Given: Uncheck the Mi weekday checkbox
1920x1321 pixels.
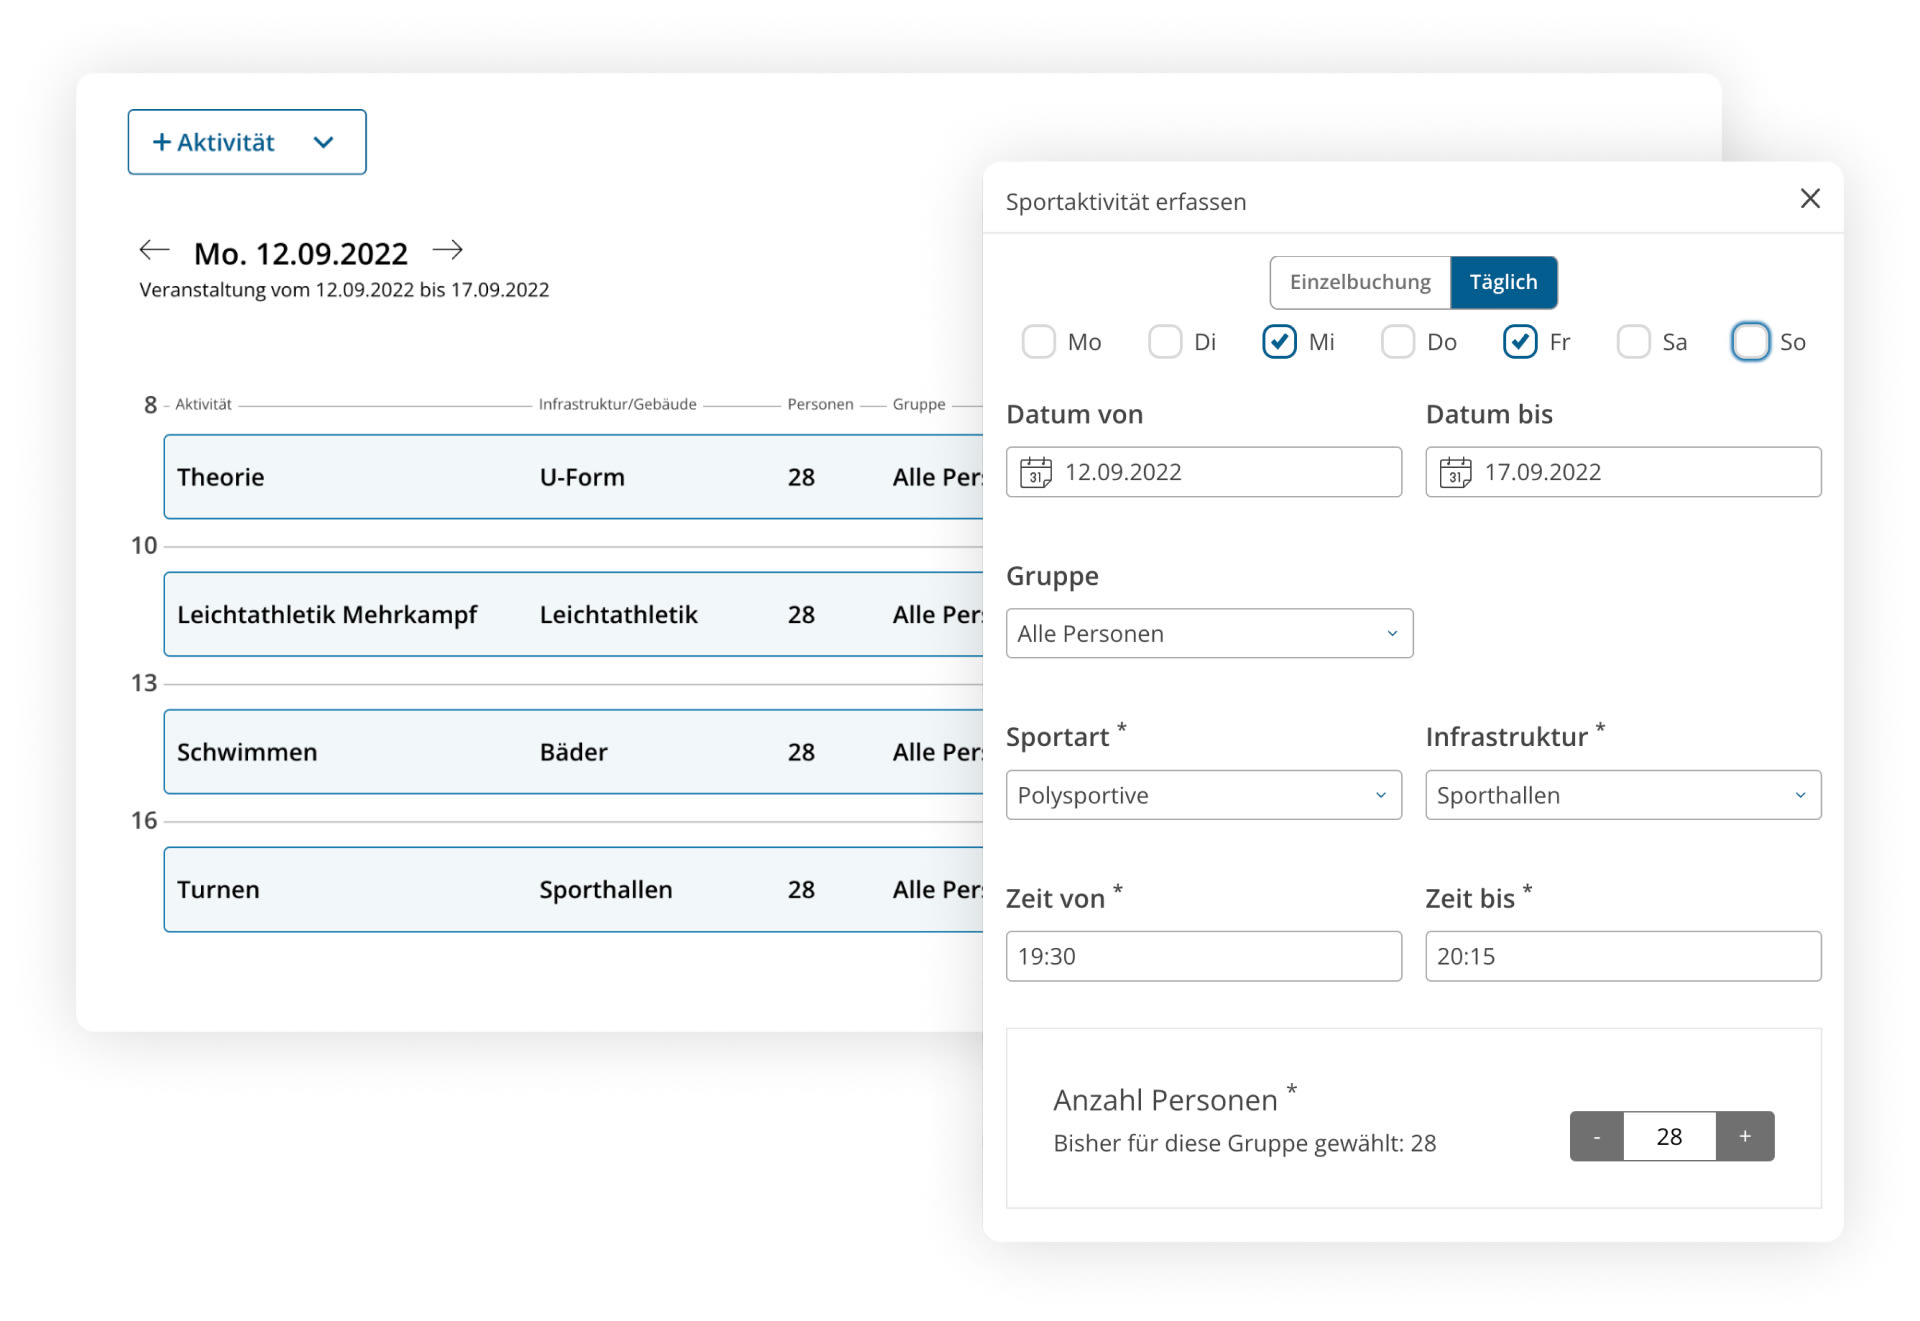Looking at the screenshot, I should pos(1279,342).
